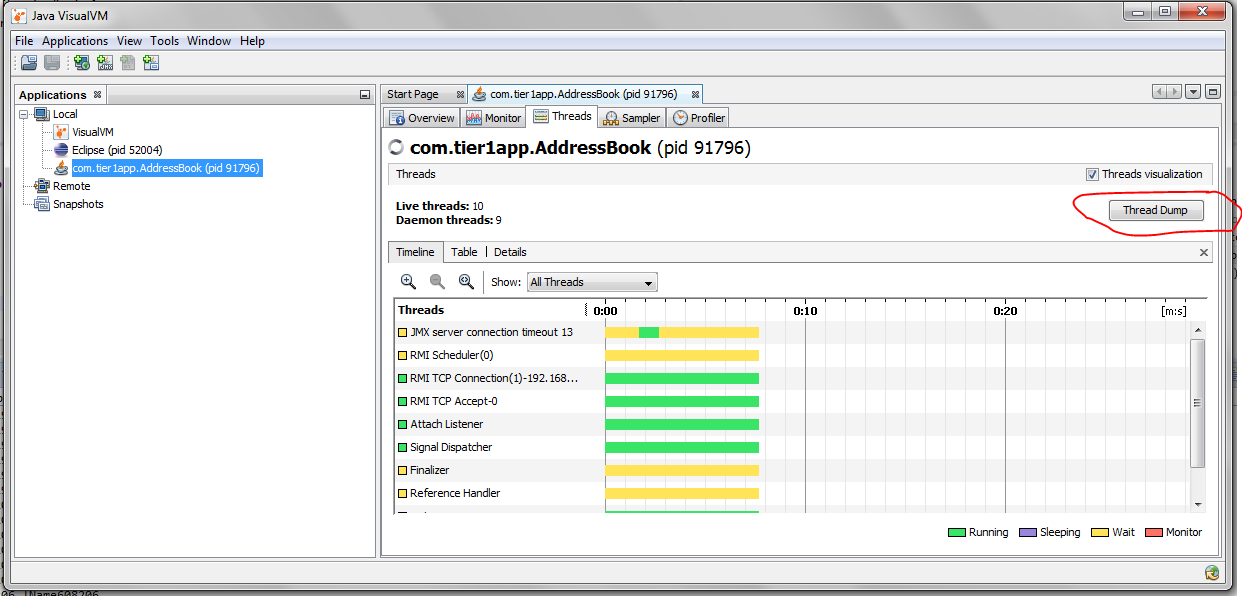Minimize the Applications panel
The width and height of the screenshot is (1242, 596).
coord(365,95)
